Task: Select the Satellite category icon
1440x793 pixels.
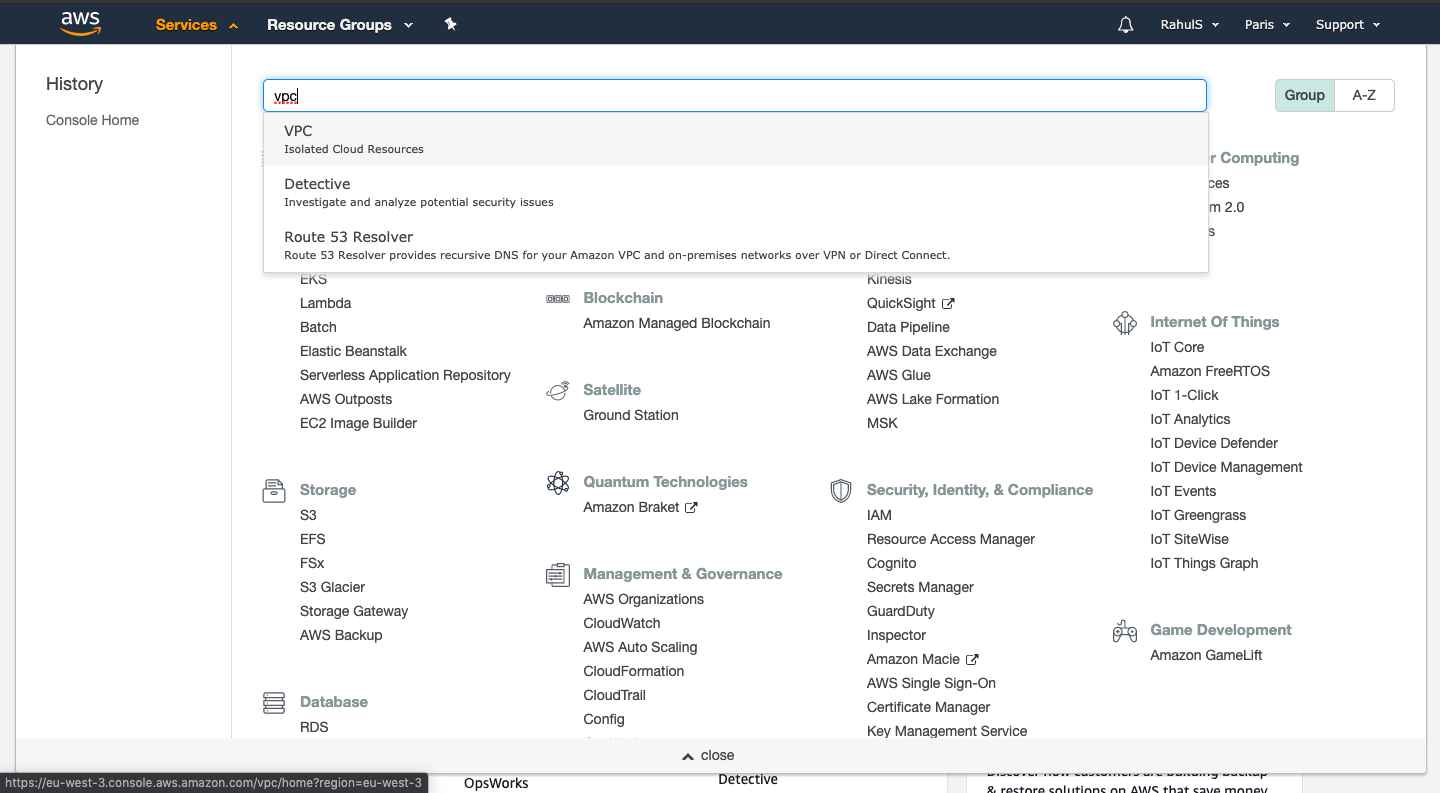Action: click(x=557, y=390)
